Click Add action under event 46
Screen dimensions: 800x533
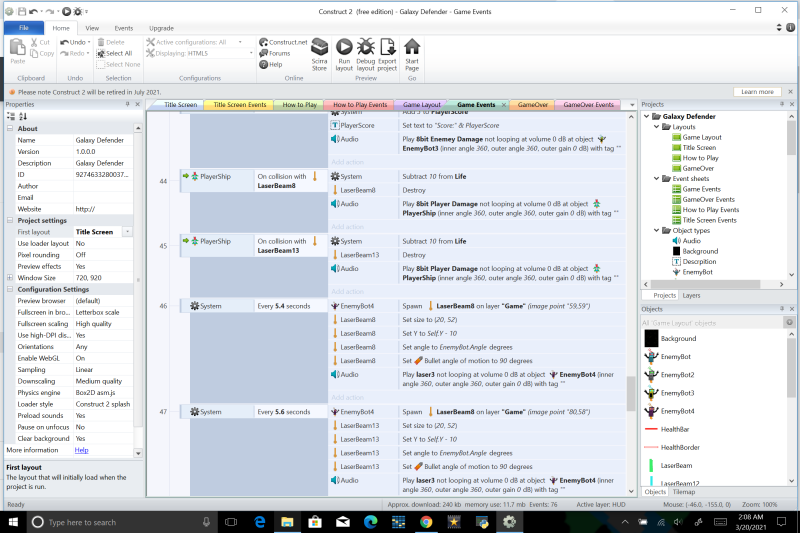347,398
